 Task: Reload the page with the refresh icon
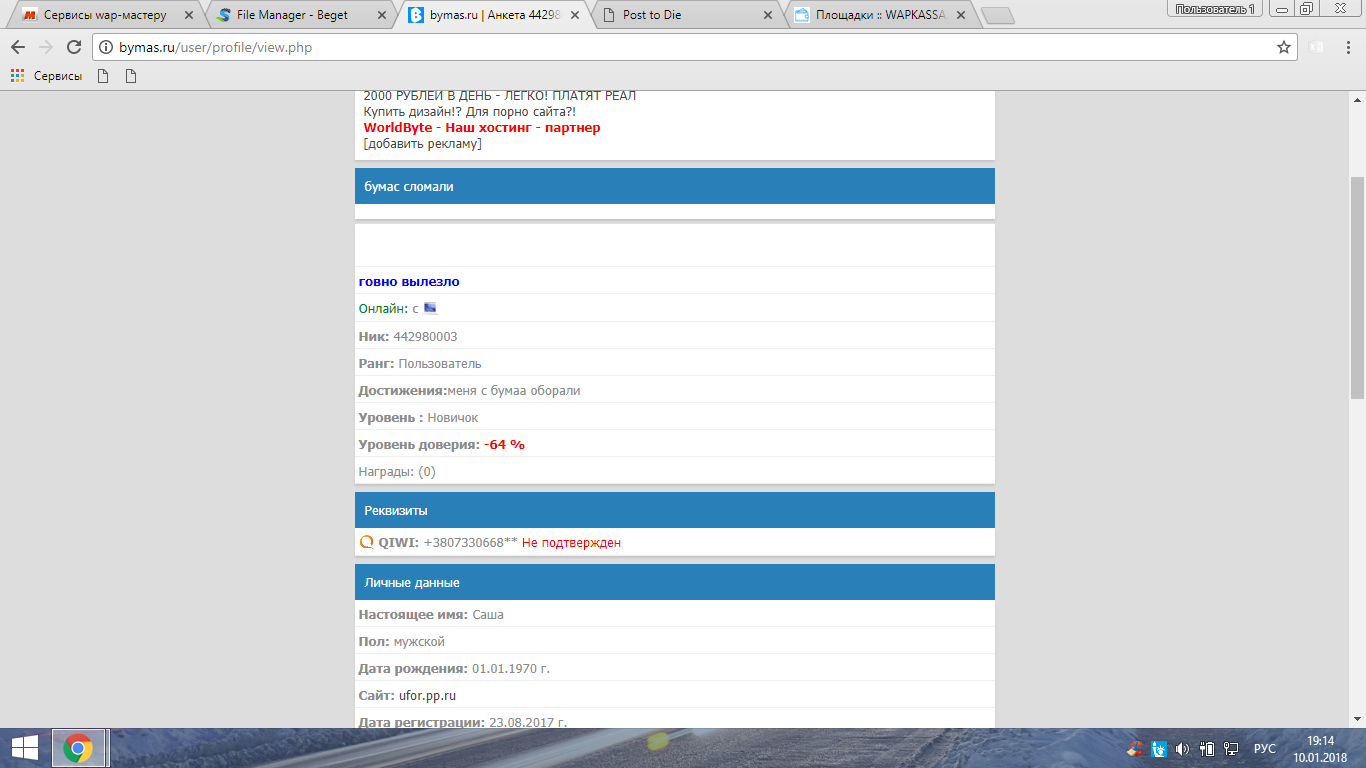(73, 47)
